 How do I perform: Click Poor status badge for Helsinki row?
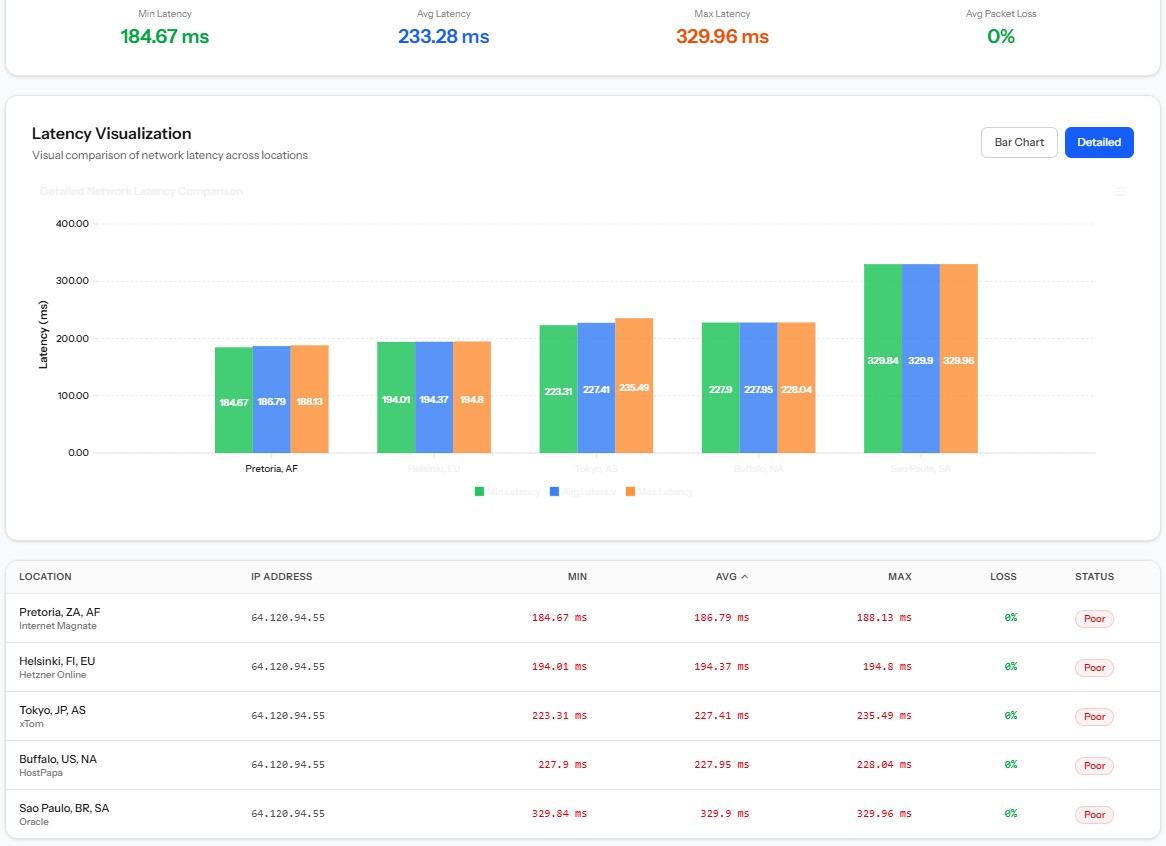[x=1095, y=668]
